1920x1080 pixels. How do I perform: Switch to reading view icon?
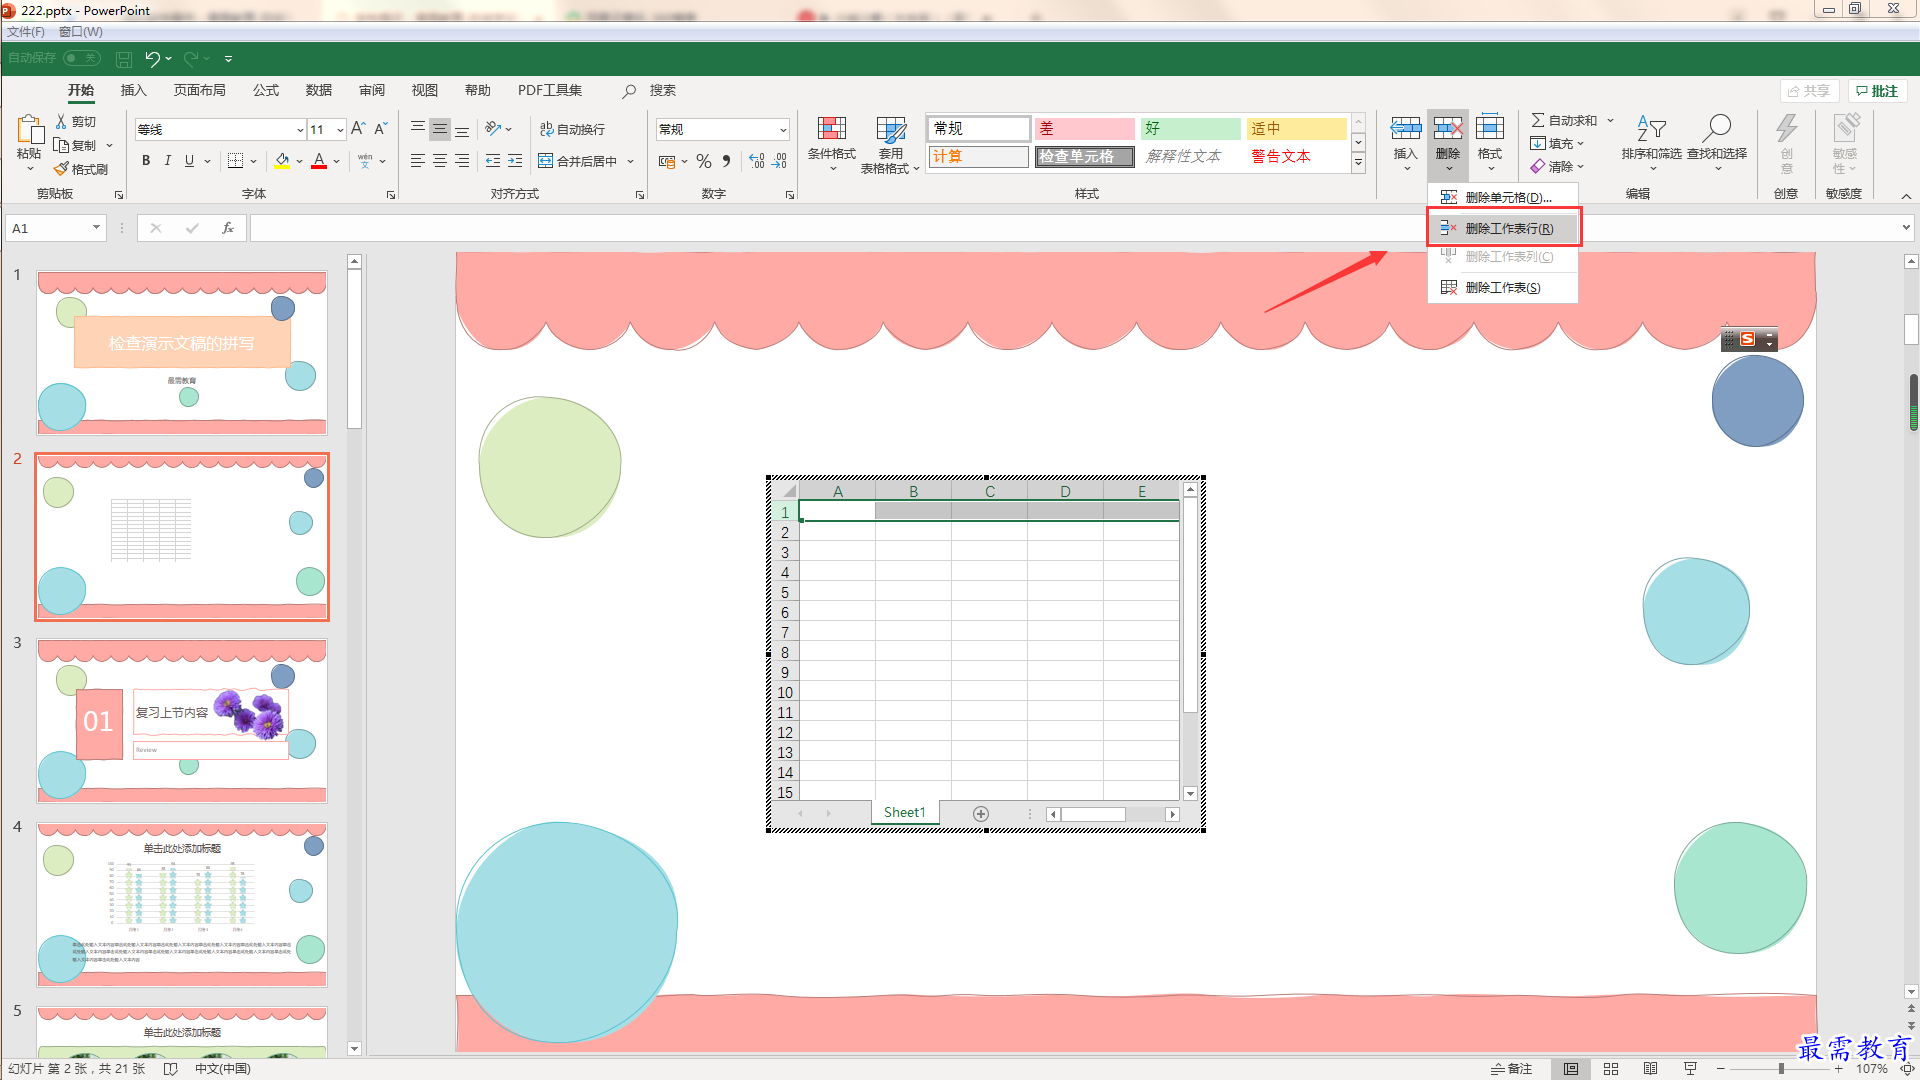point(1651,1069)
